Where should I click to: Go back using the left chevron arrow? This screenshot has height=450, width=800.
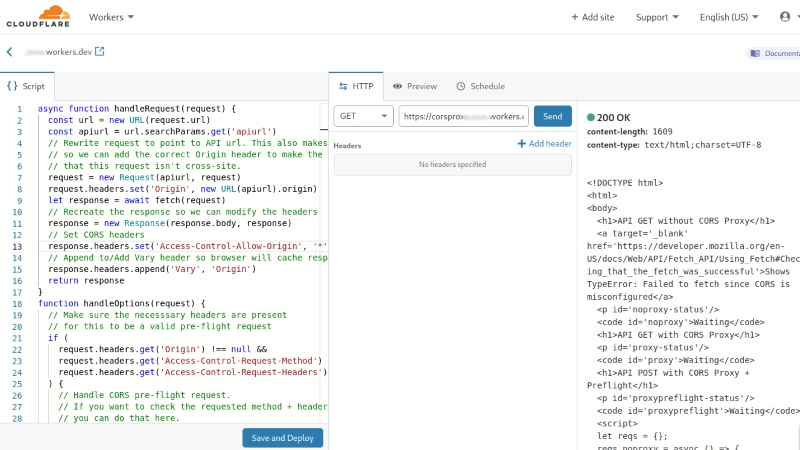pyautogui.click(x=9, y=52)
